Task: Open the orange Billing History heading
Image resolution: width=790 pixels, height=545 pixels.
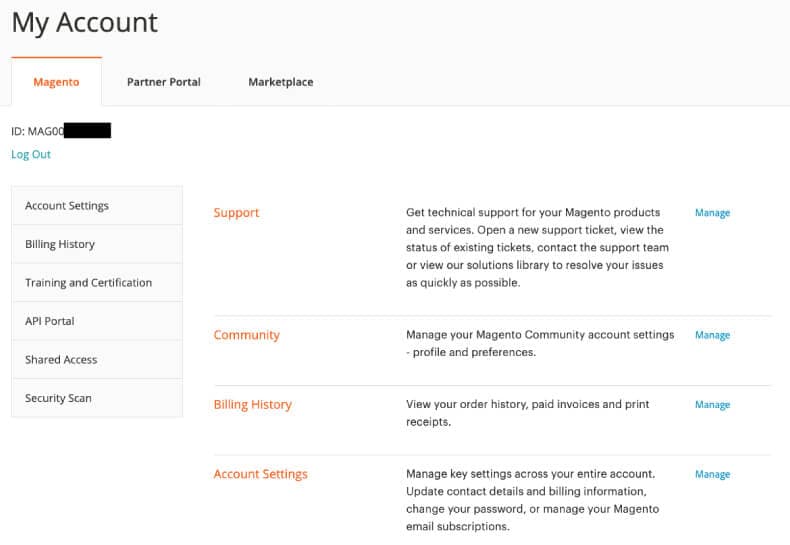Action: 252,405
